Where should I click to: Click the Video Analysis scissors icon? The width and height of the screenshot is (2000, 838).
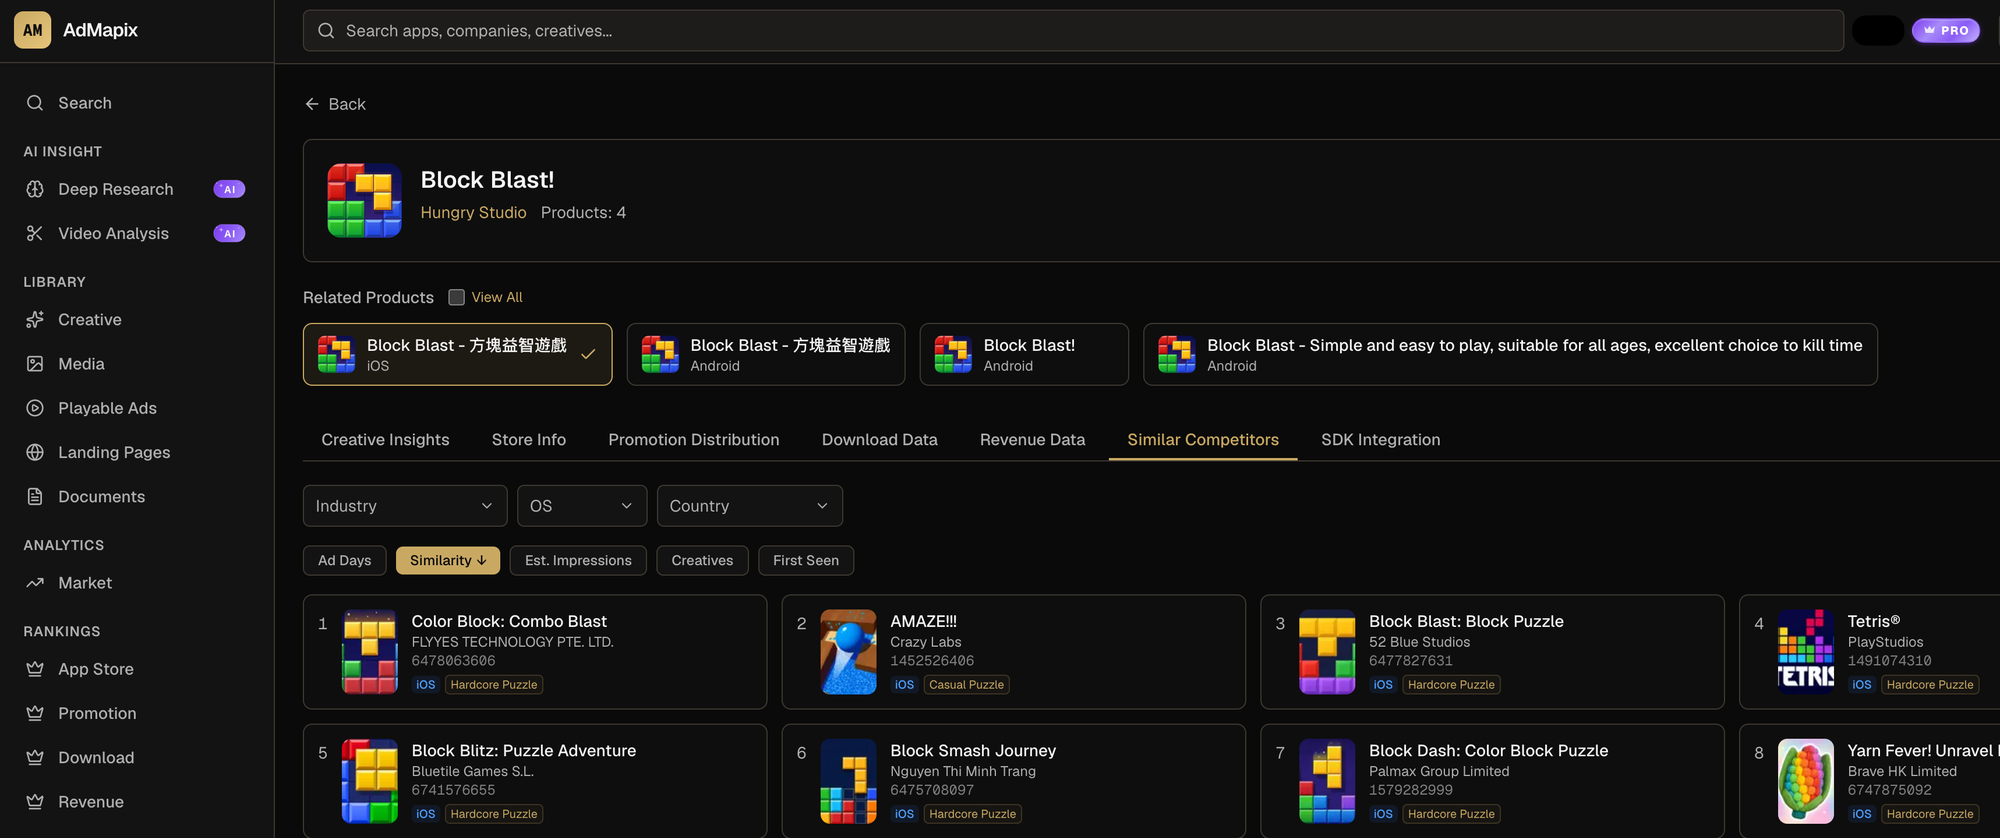(x=35, y=233)
